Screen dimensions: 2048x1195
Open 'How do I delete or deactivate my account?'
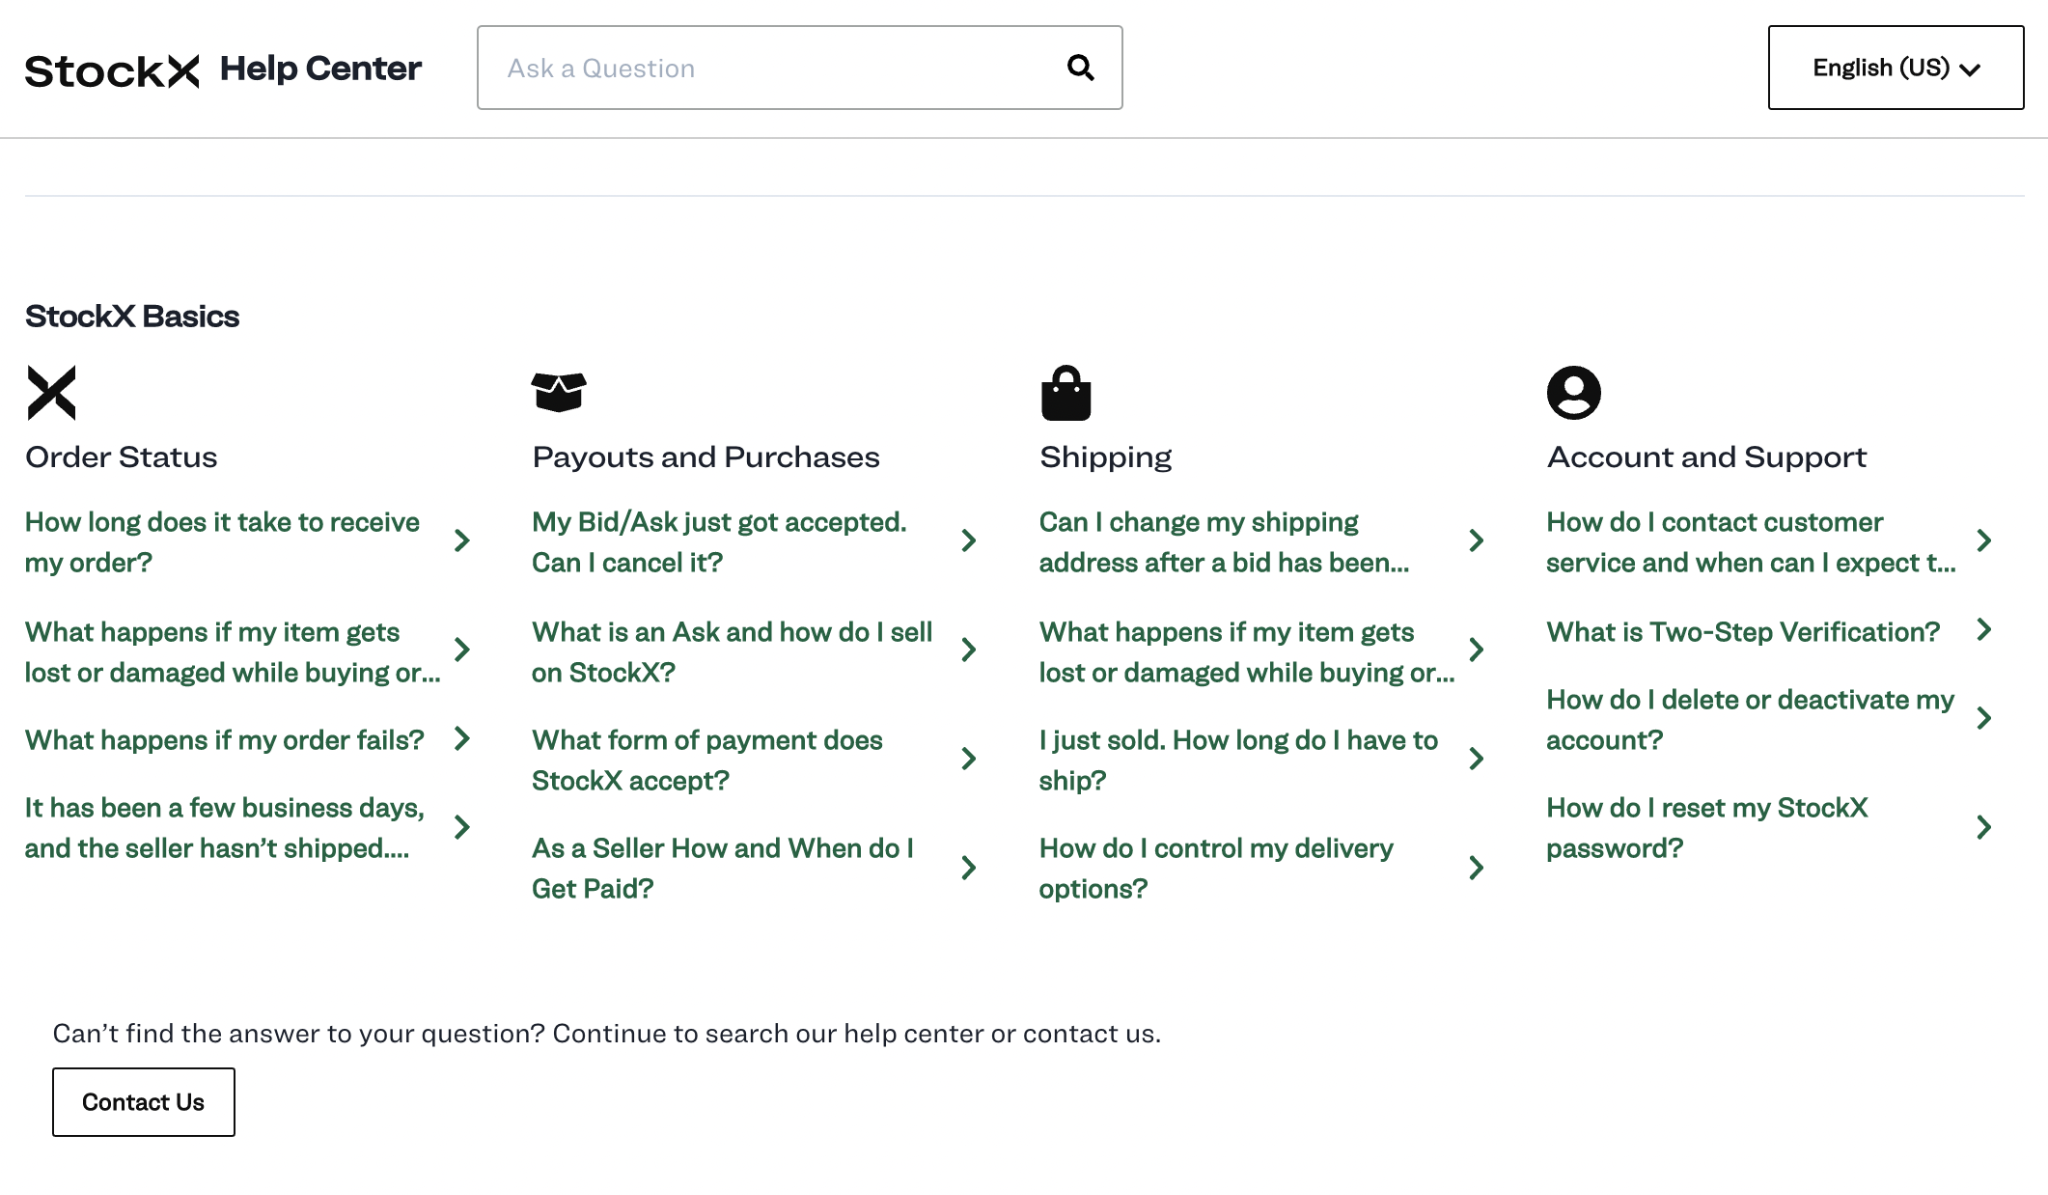pyautogui.click(x=1750, y=720)
